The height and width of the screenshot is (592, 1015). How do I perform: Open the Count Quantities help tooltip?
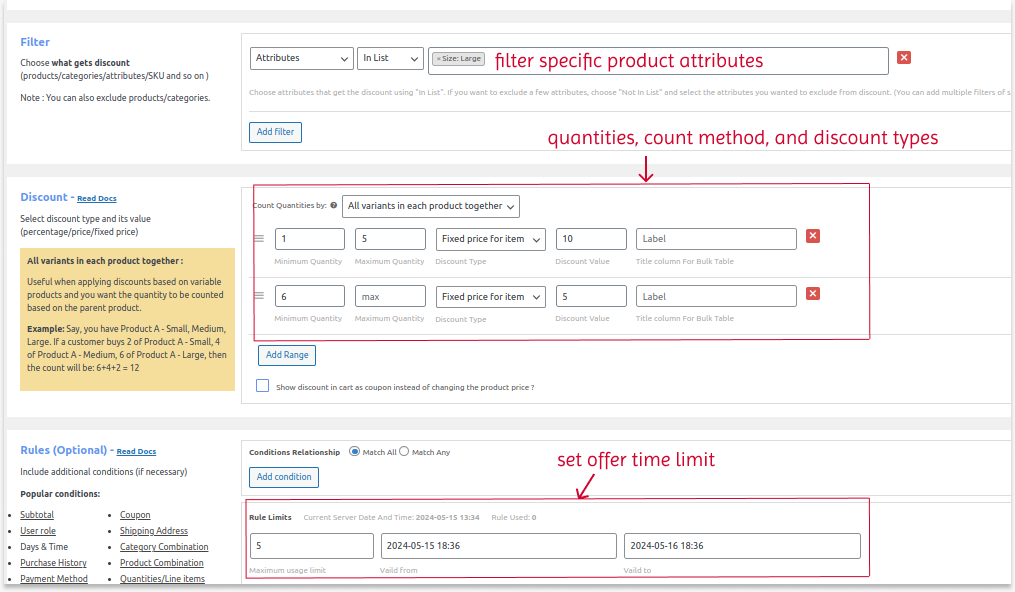click(x=331, y=205)
